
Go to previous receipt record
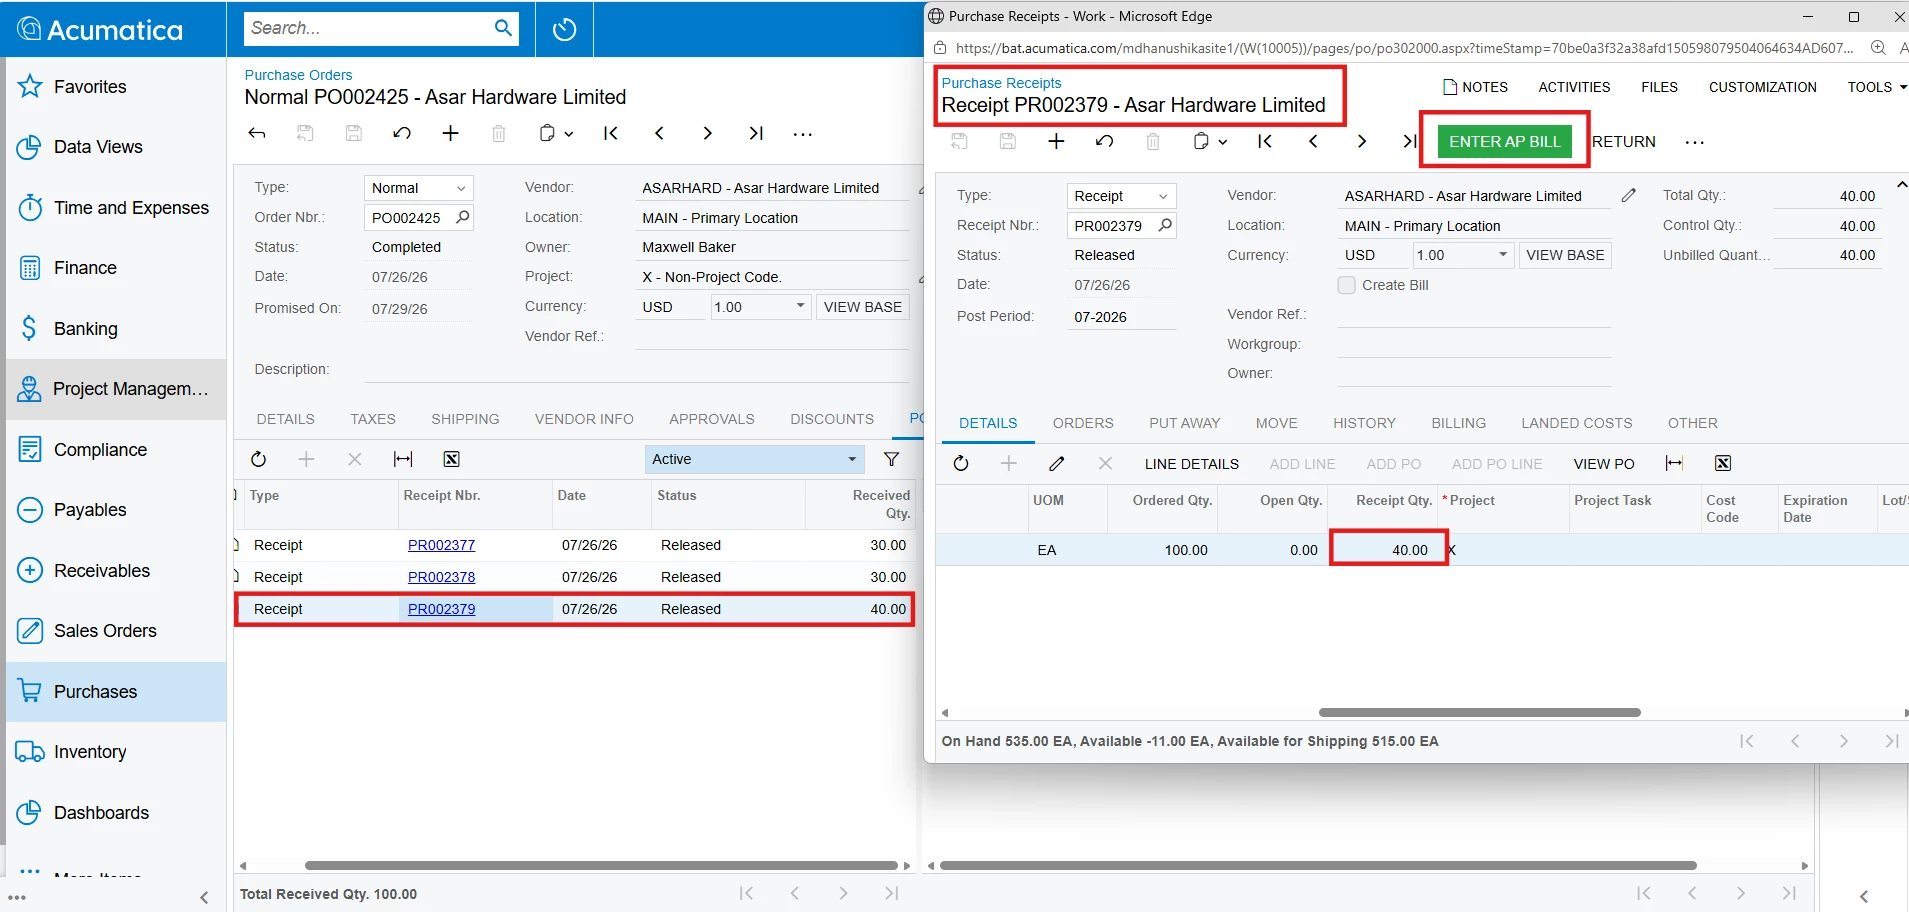(1313, 141)
